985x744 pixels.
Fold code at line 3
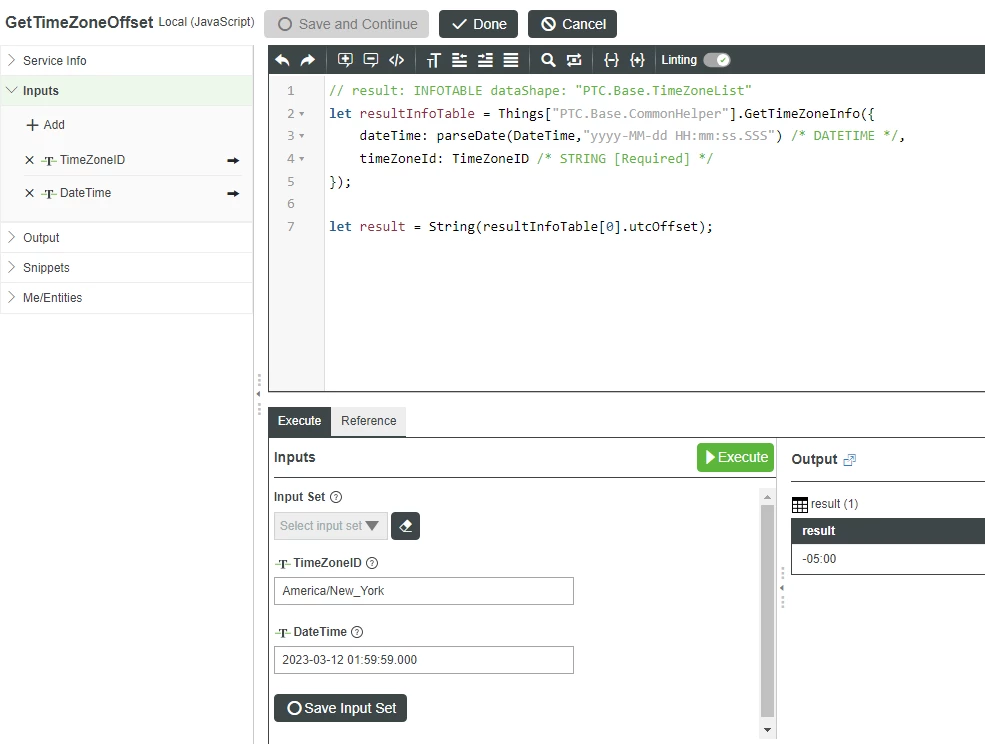[x=302, y=136]
